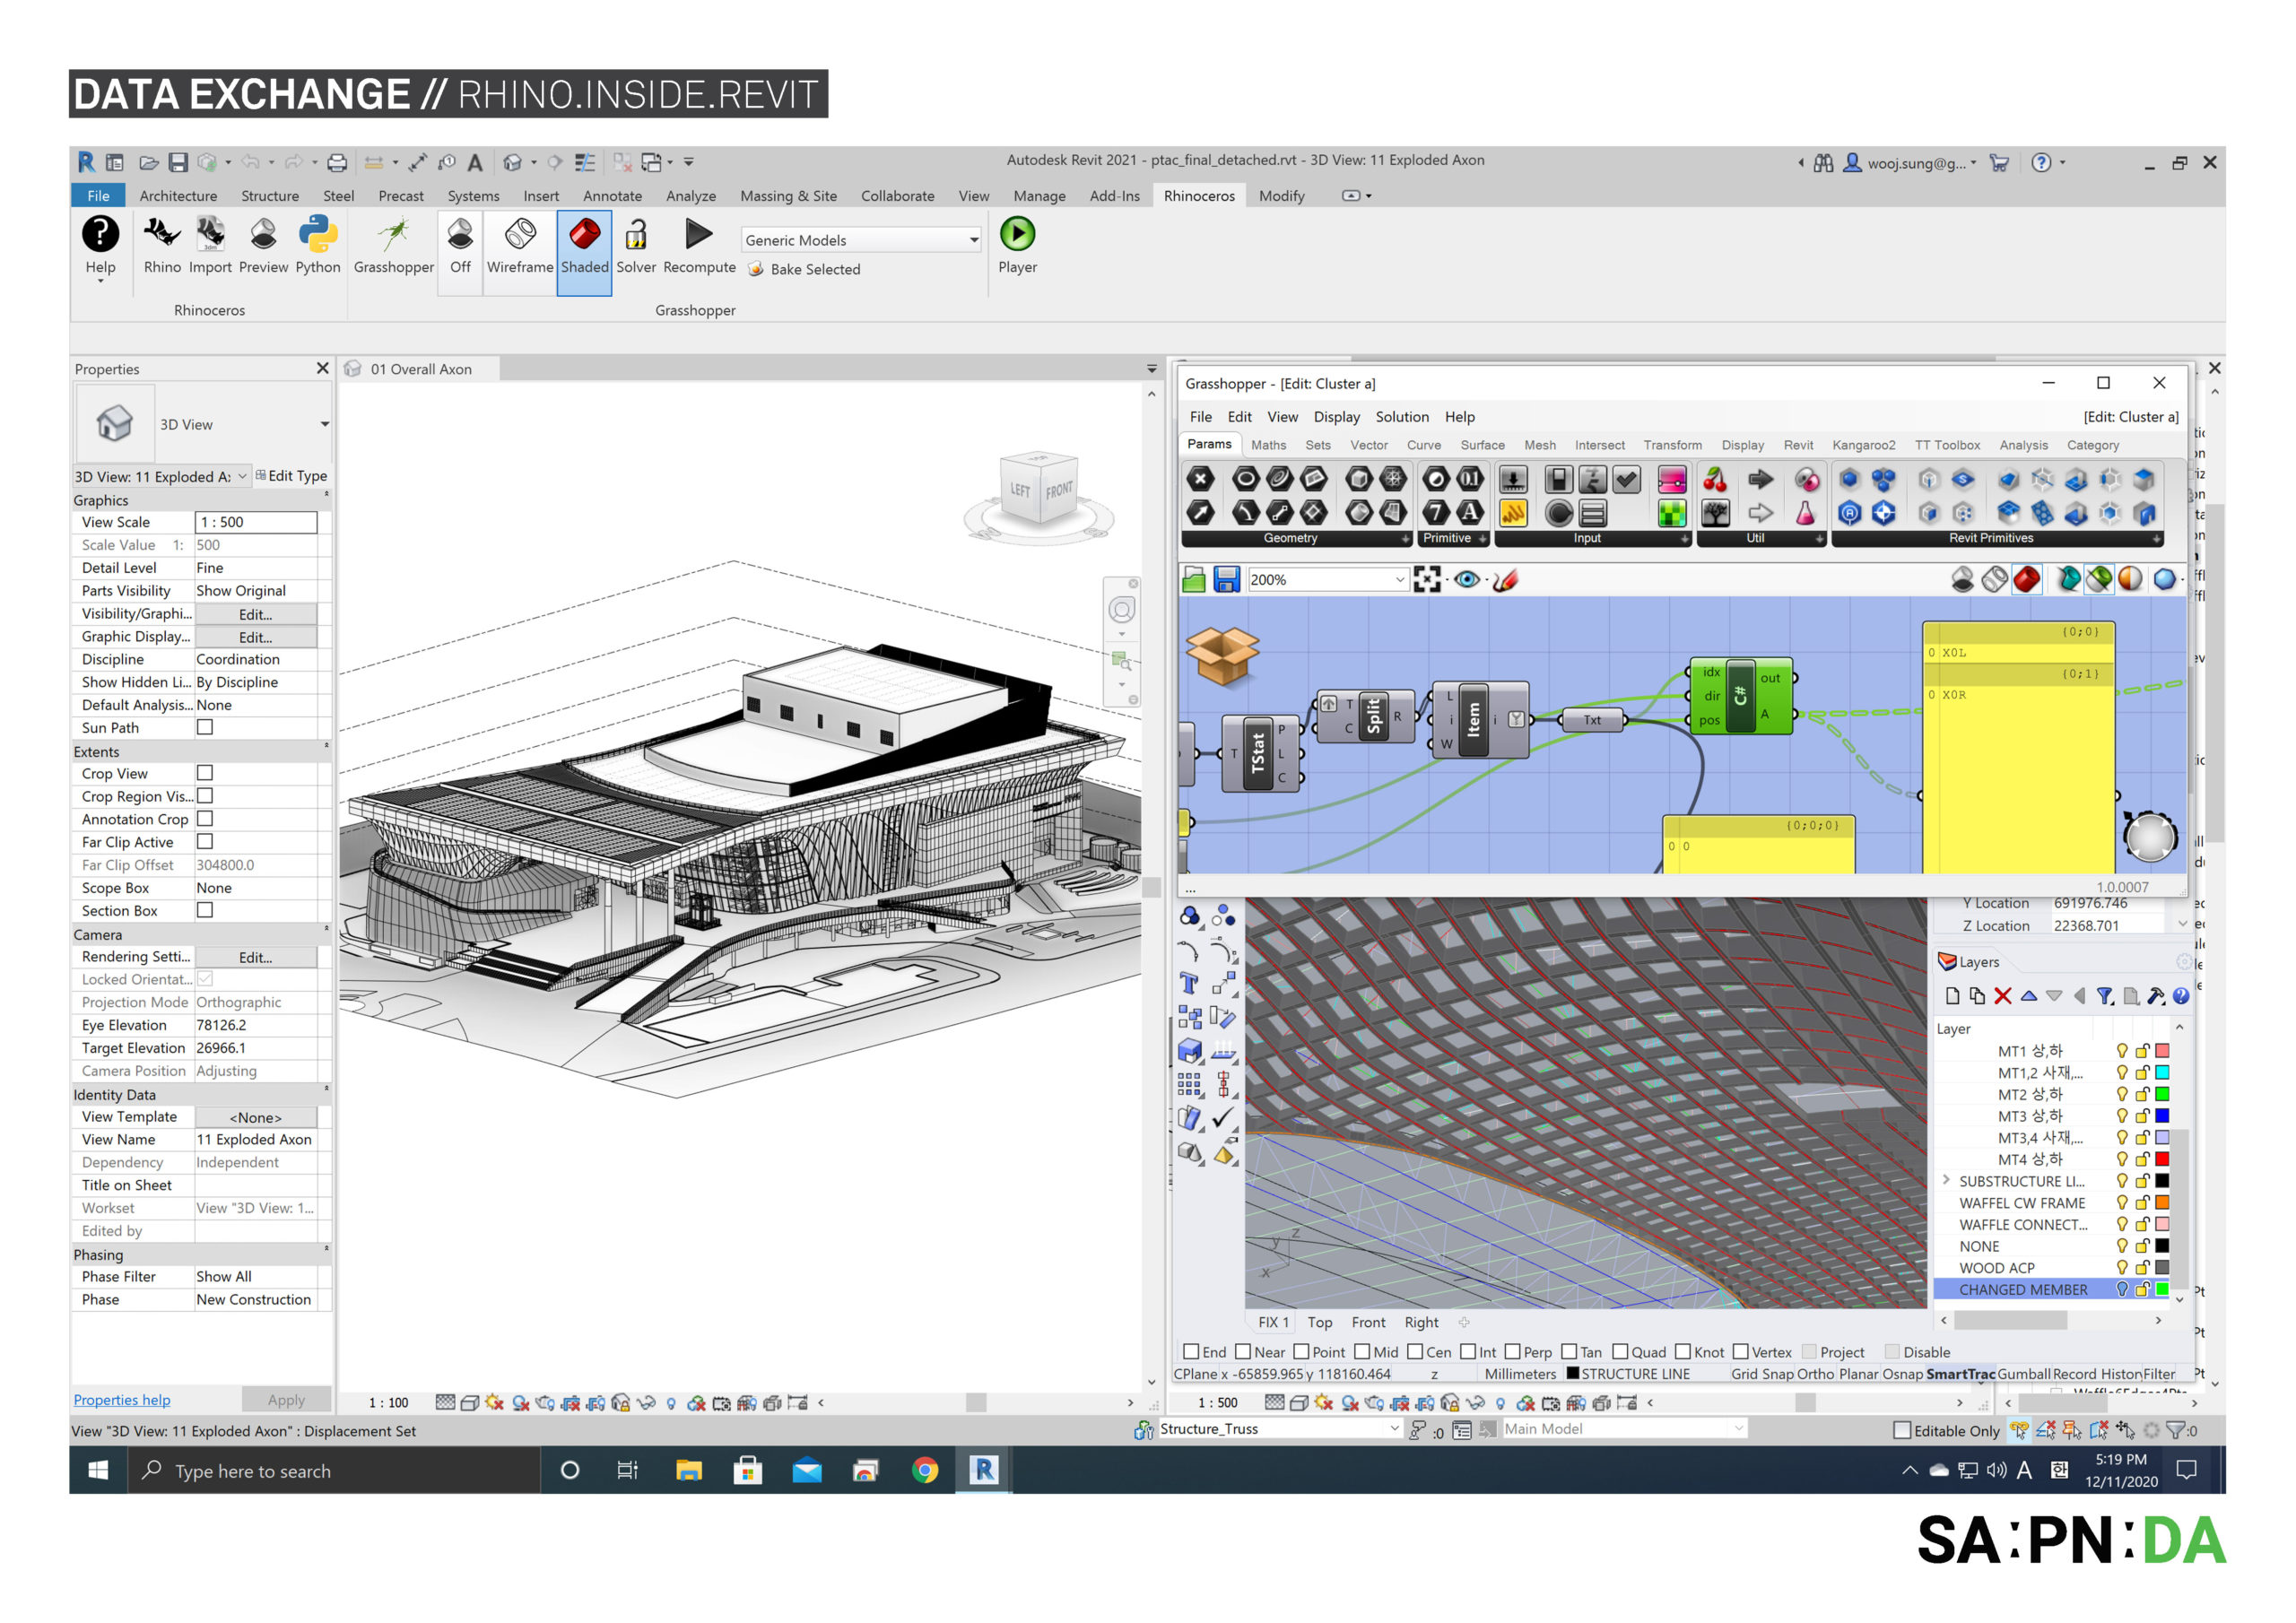
Task: Enable the Near osnap checkbox
Action: tap(1243, 1352)
